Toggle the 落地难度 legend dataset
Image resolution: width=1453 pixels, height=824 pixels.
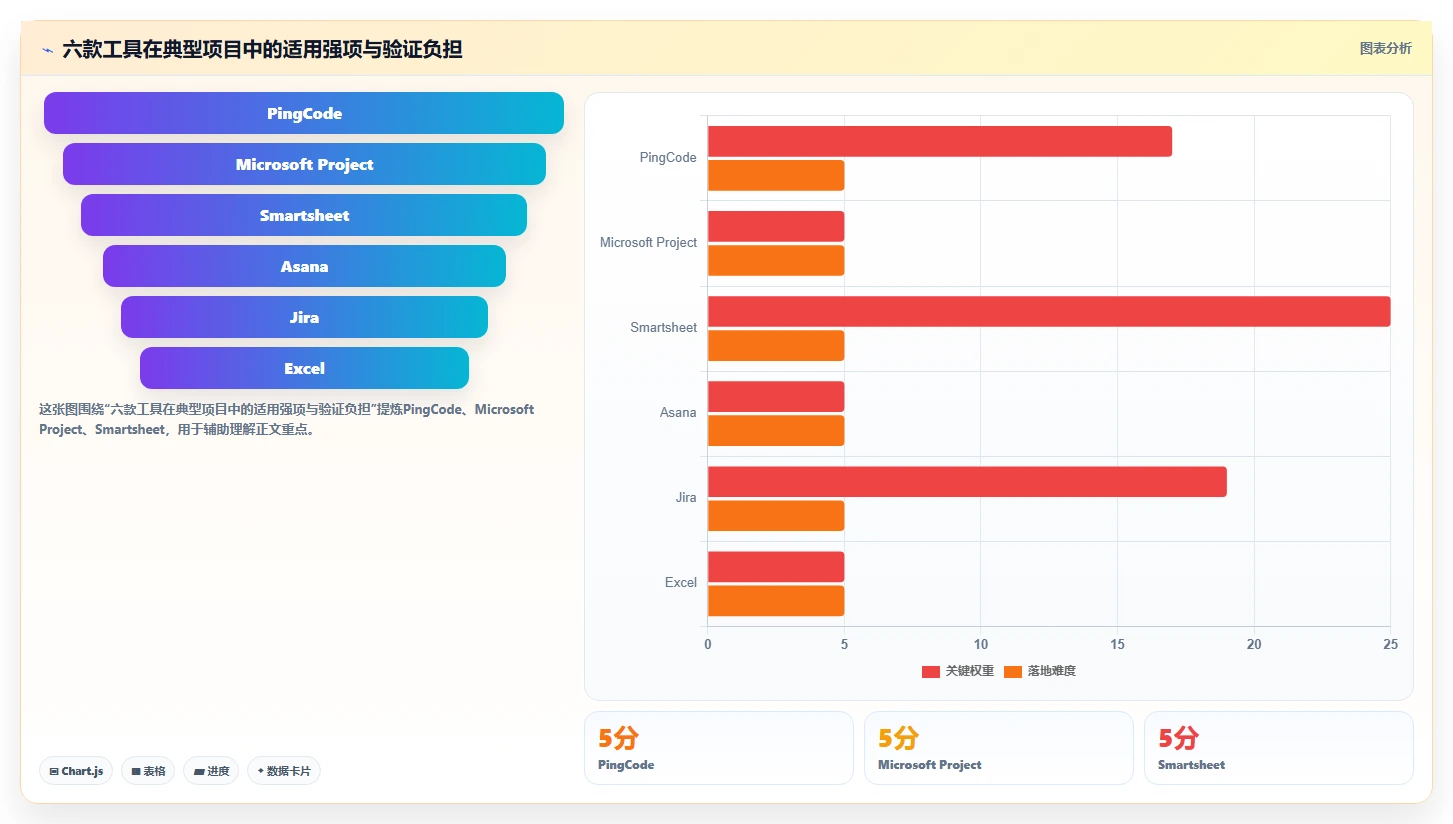coord(1039,671)
